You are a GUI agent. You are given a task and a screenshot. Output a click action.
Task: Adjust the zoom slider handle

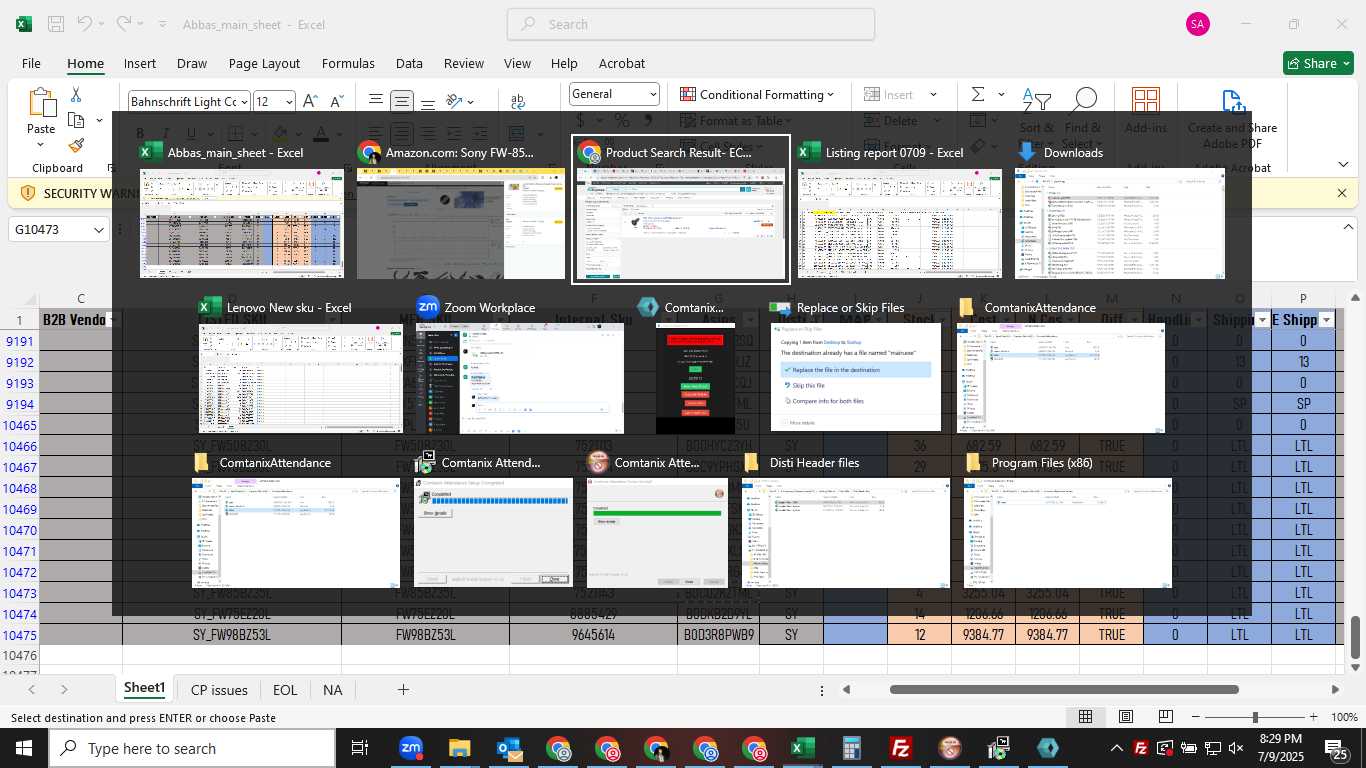[1254, 717]
